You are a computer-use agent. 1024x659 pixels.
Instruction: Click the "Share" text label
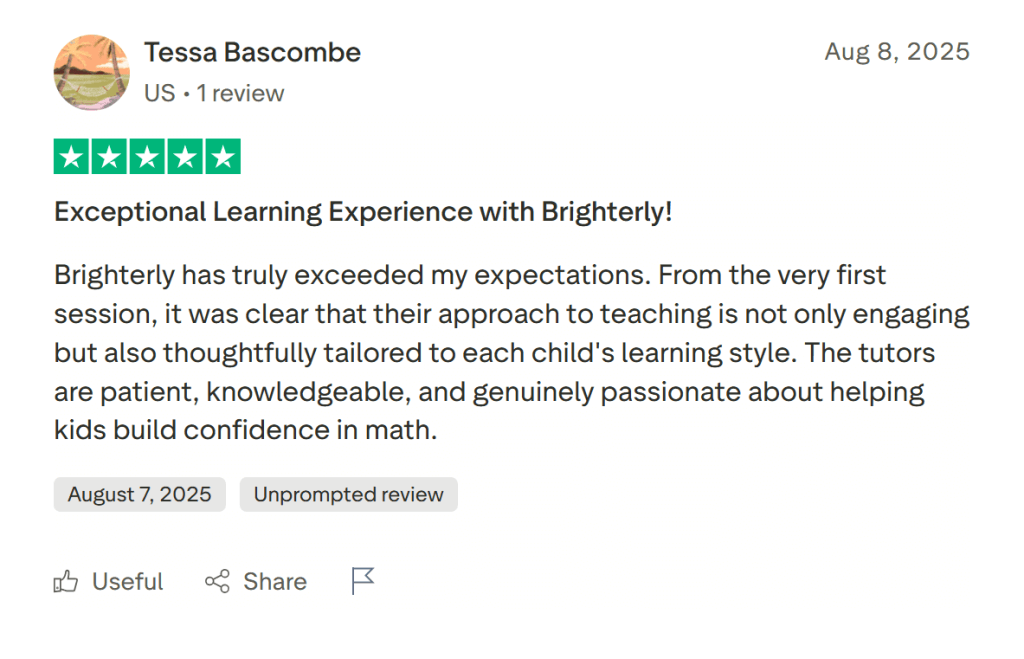(274, 581)
